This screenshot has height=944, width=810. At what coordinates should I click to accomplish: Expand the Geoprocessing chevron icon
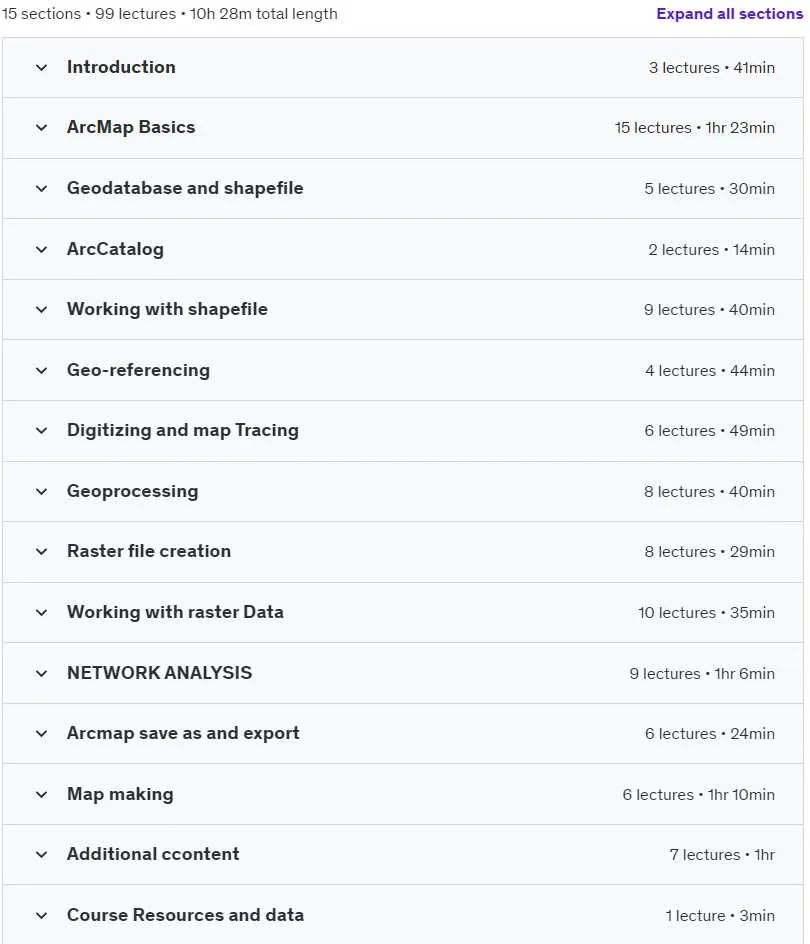[x=42, y=491]
